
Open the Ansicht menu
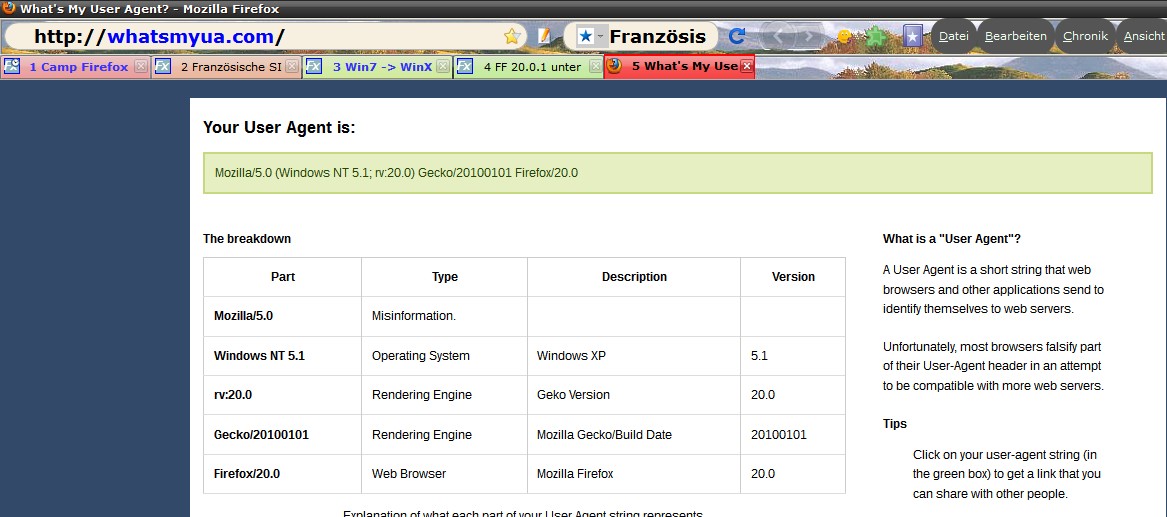tap(1144, 36)
